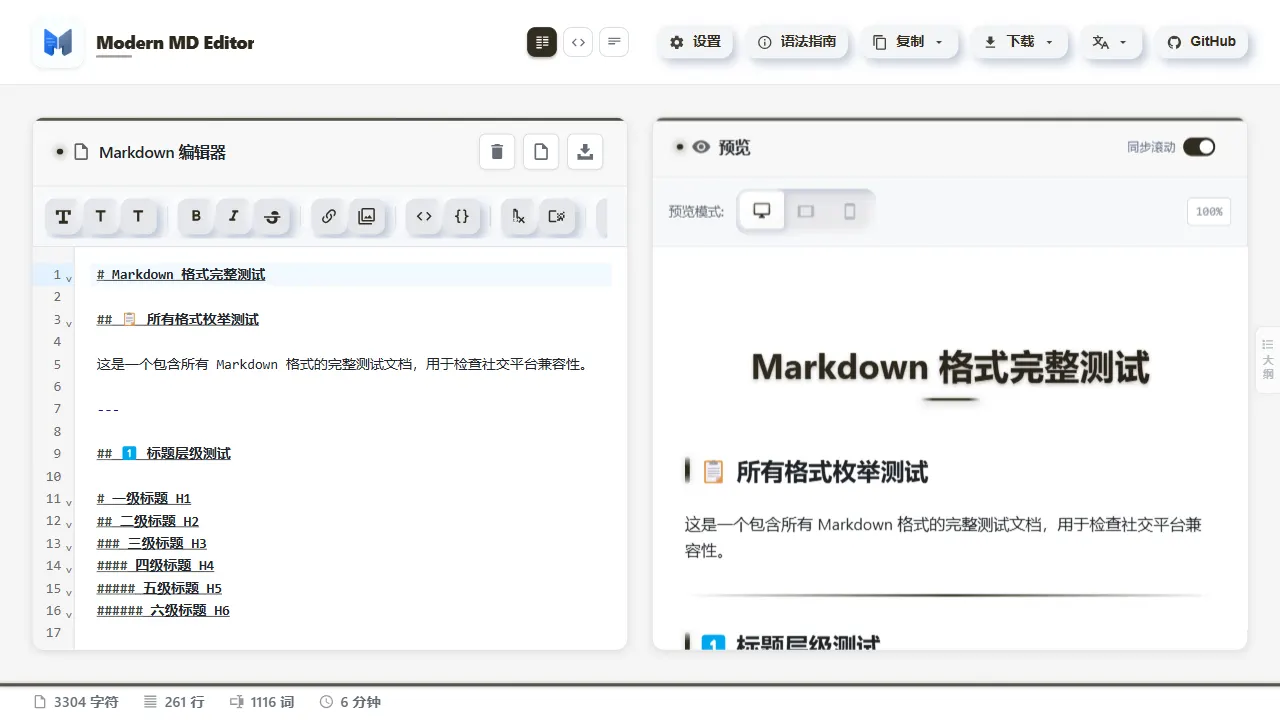Click editor line '### 三级标题 H3'
The image size is (1280, 720).
(152, 543)
